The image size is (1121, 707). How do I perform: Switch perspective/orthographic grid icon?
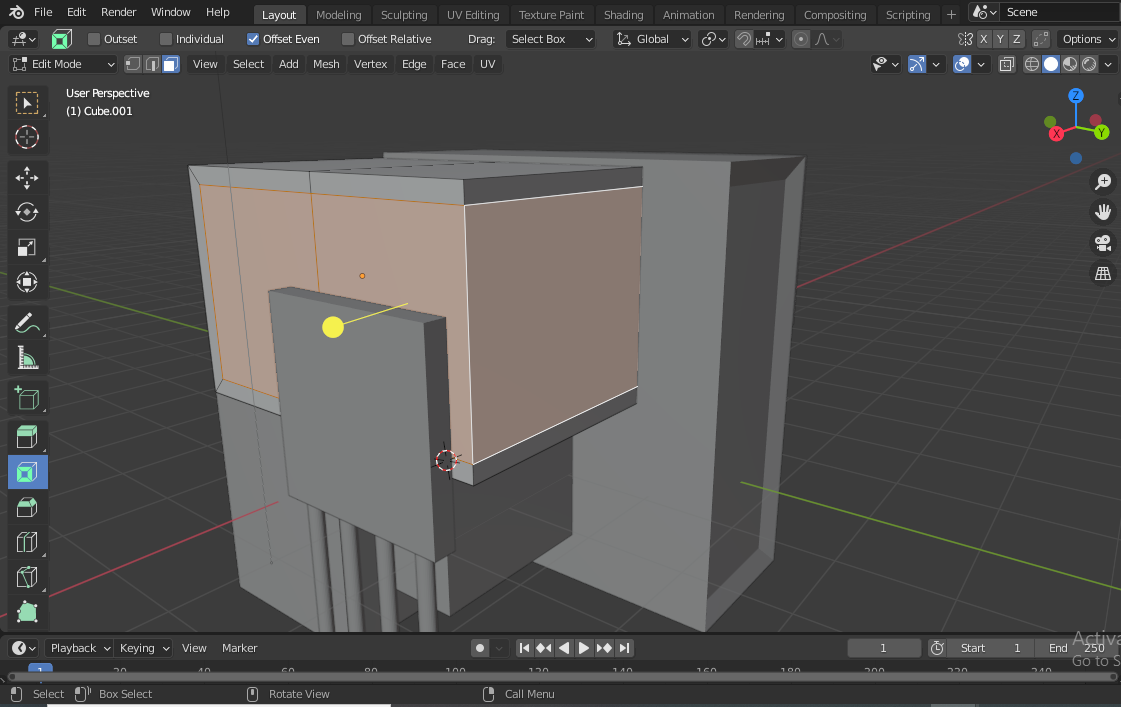pyautogui.click(x=1103, y=274)
